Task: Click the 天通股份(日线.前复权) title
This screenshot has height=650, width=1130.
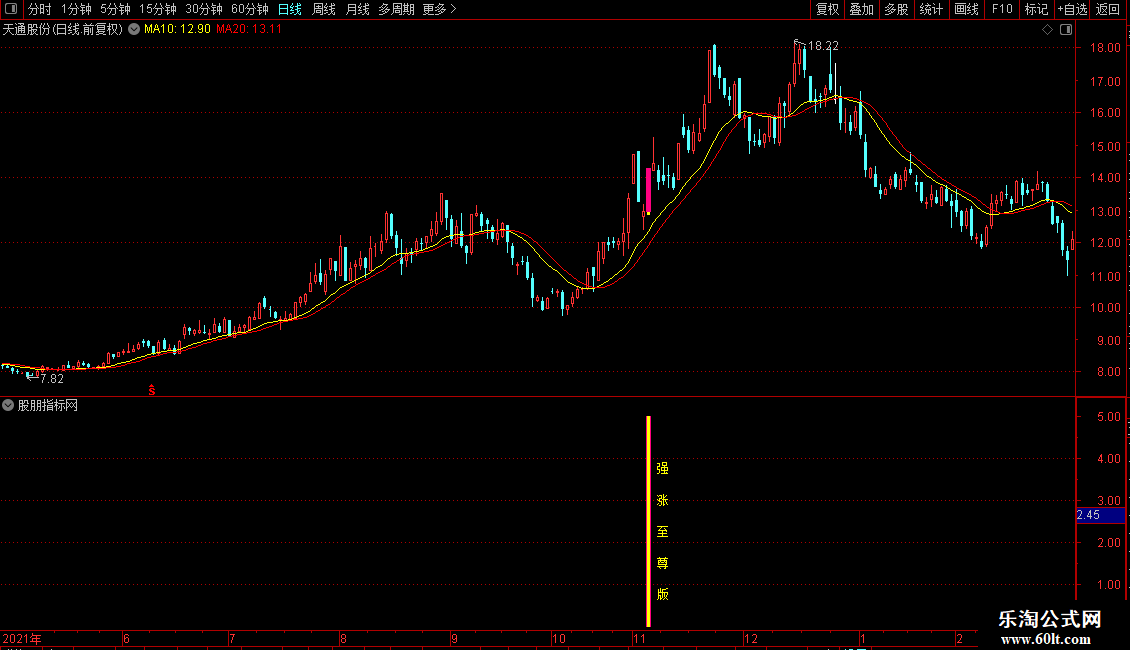Action: tap(63, 29)
